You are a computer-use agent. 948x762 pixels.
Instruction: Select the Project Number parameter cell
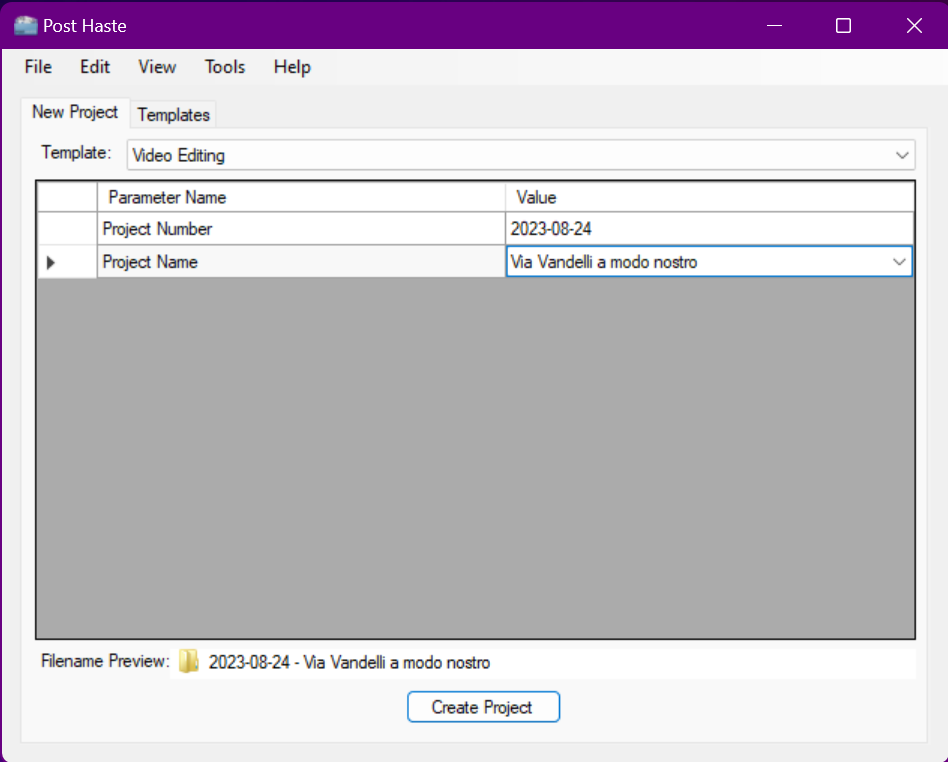click(301, 229)
